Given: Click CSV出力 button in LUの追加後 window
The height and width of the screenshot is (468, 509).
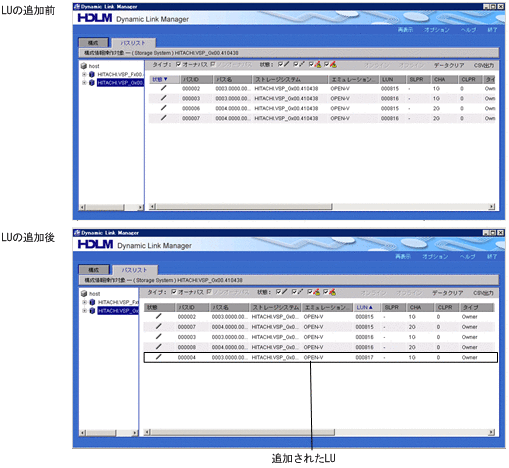Looking at the screenshot, I should (483, 293).
